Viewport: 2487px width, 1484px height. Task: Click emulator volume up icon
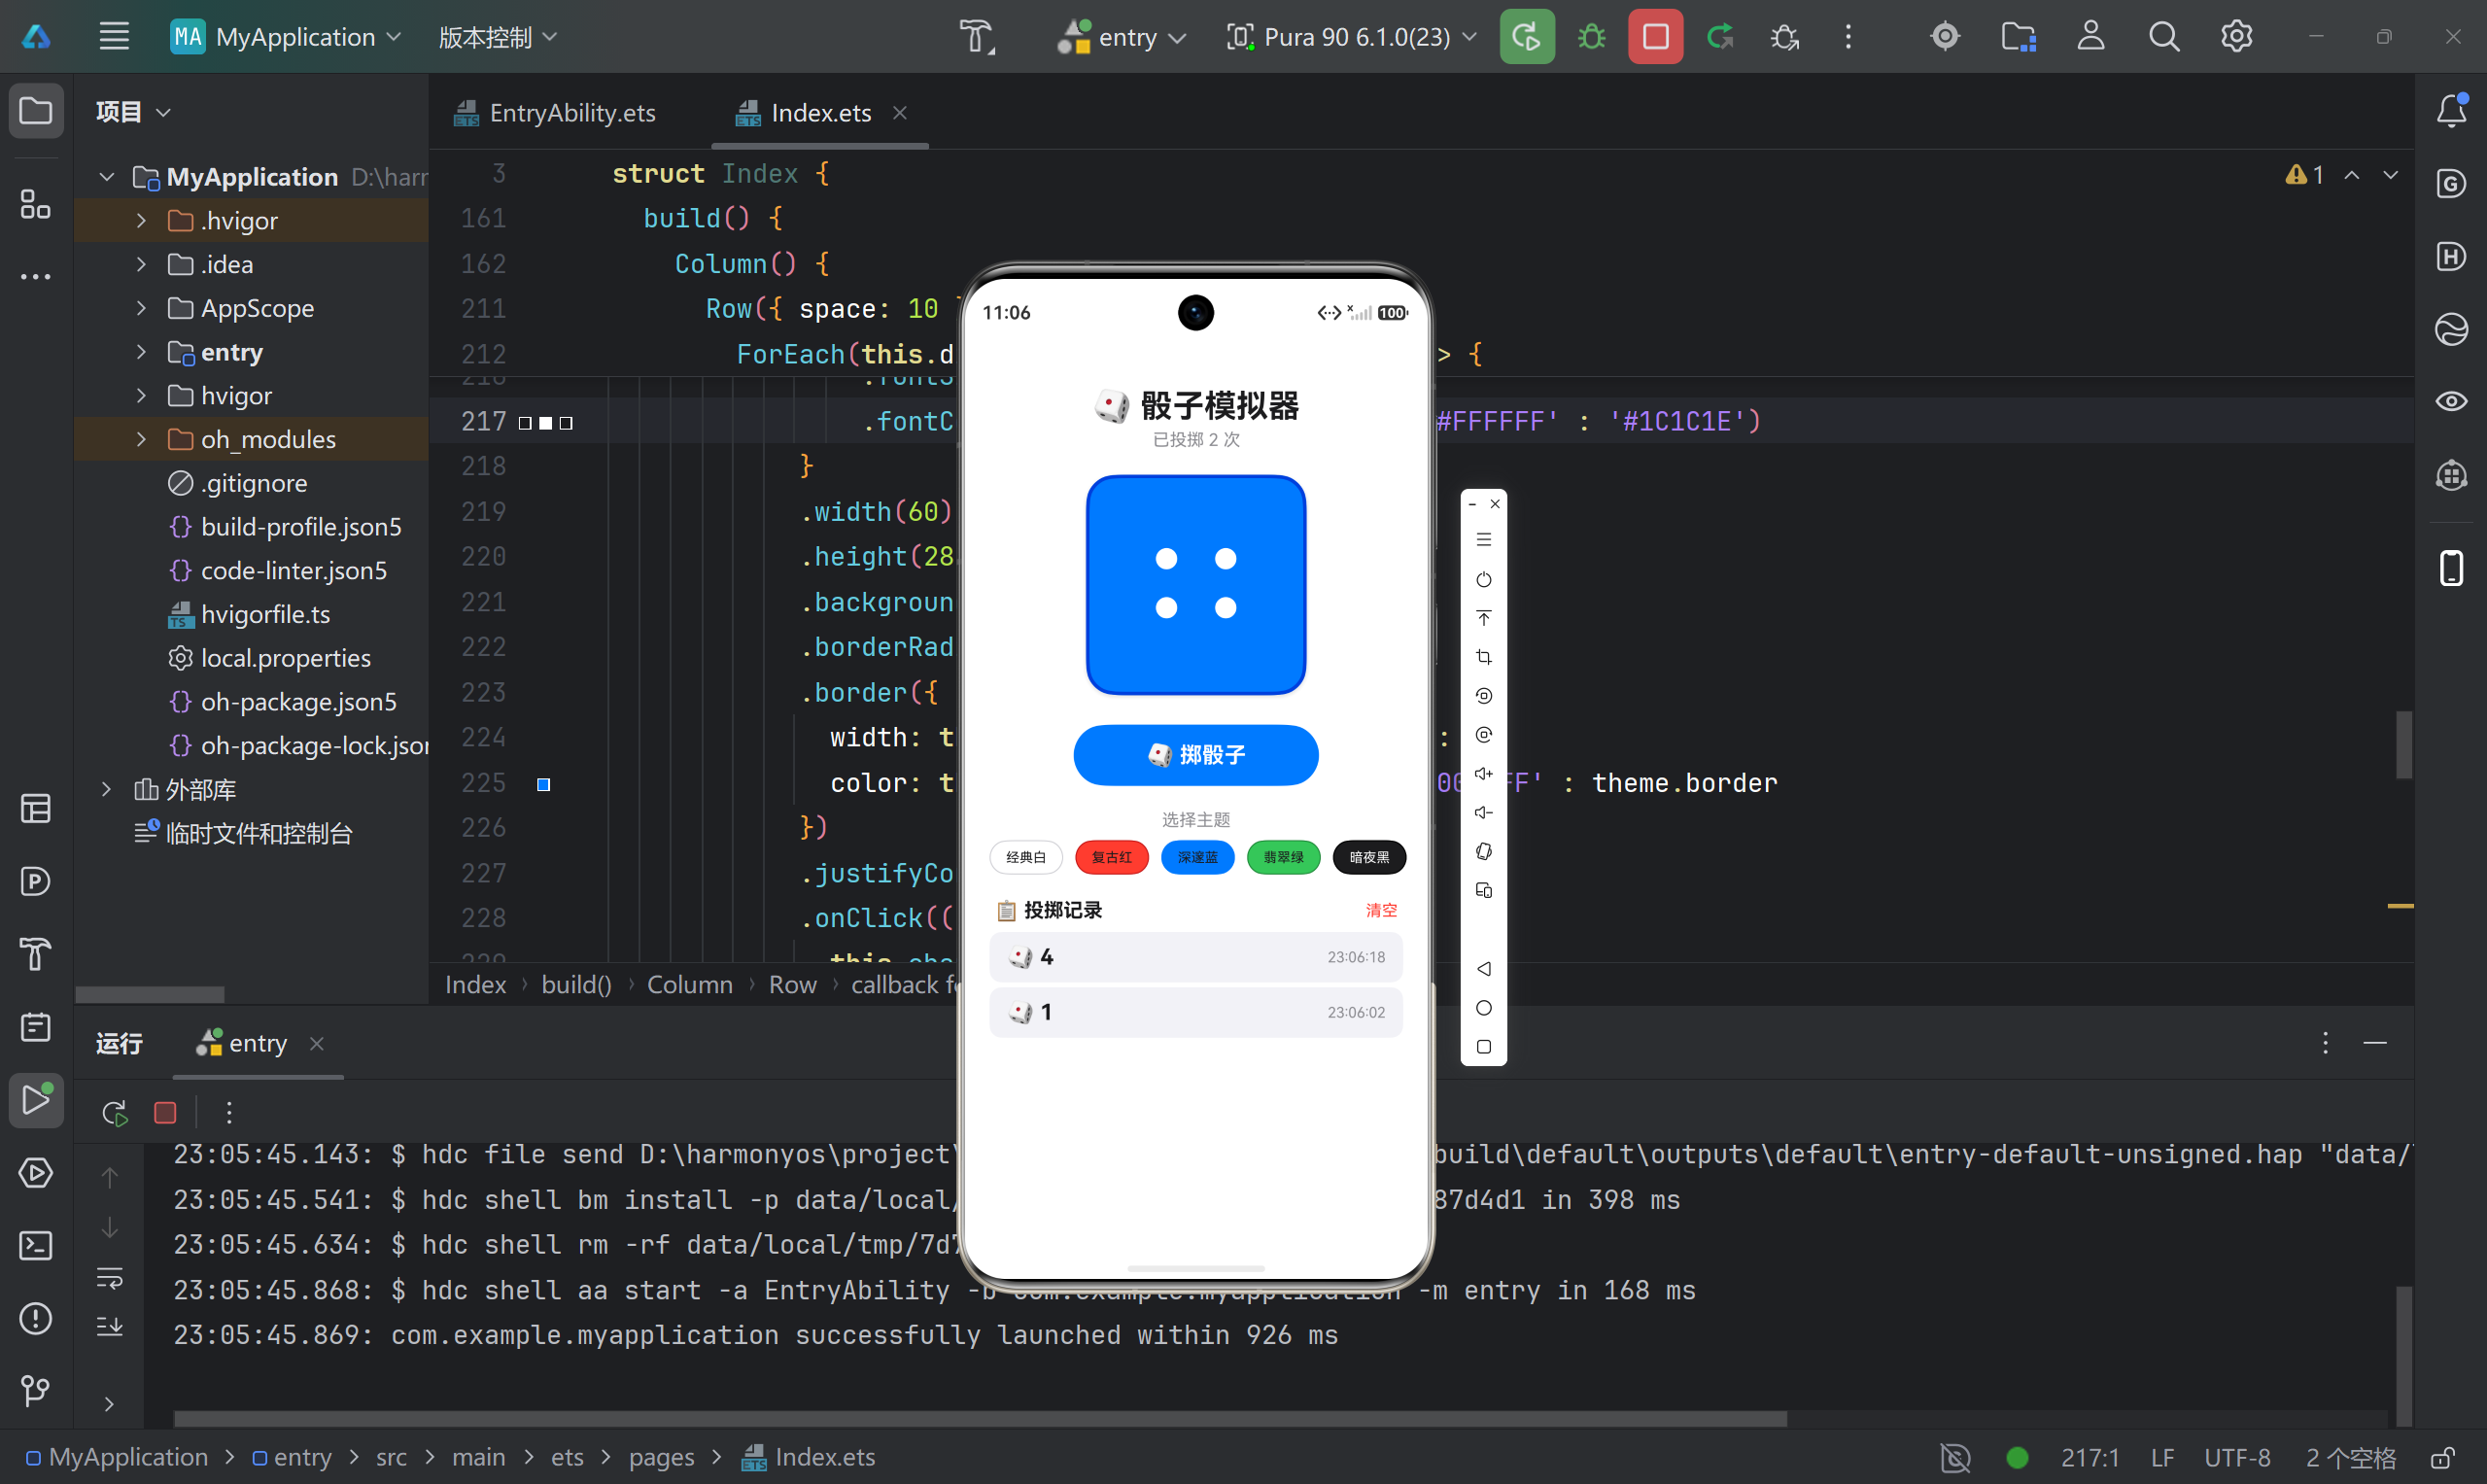point(1484,774)
